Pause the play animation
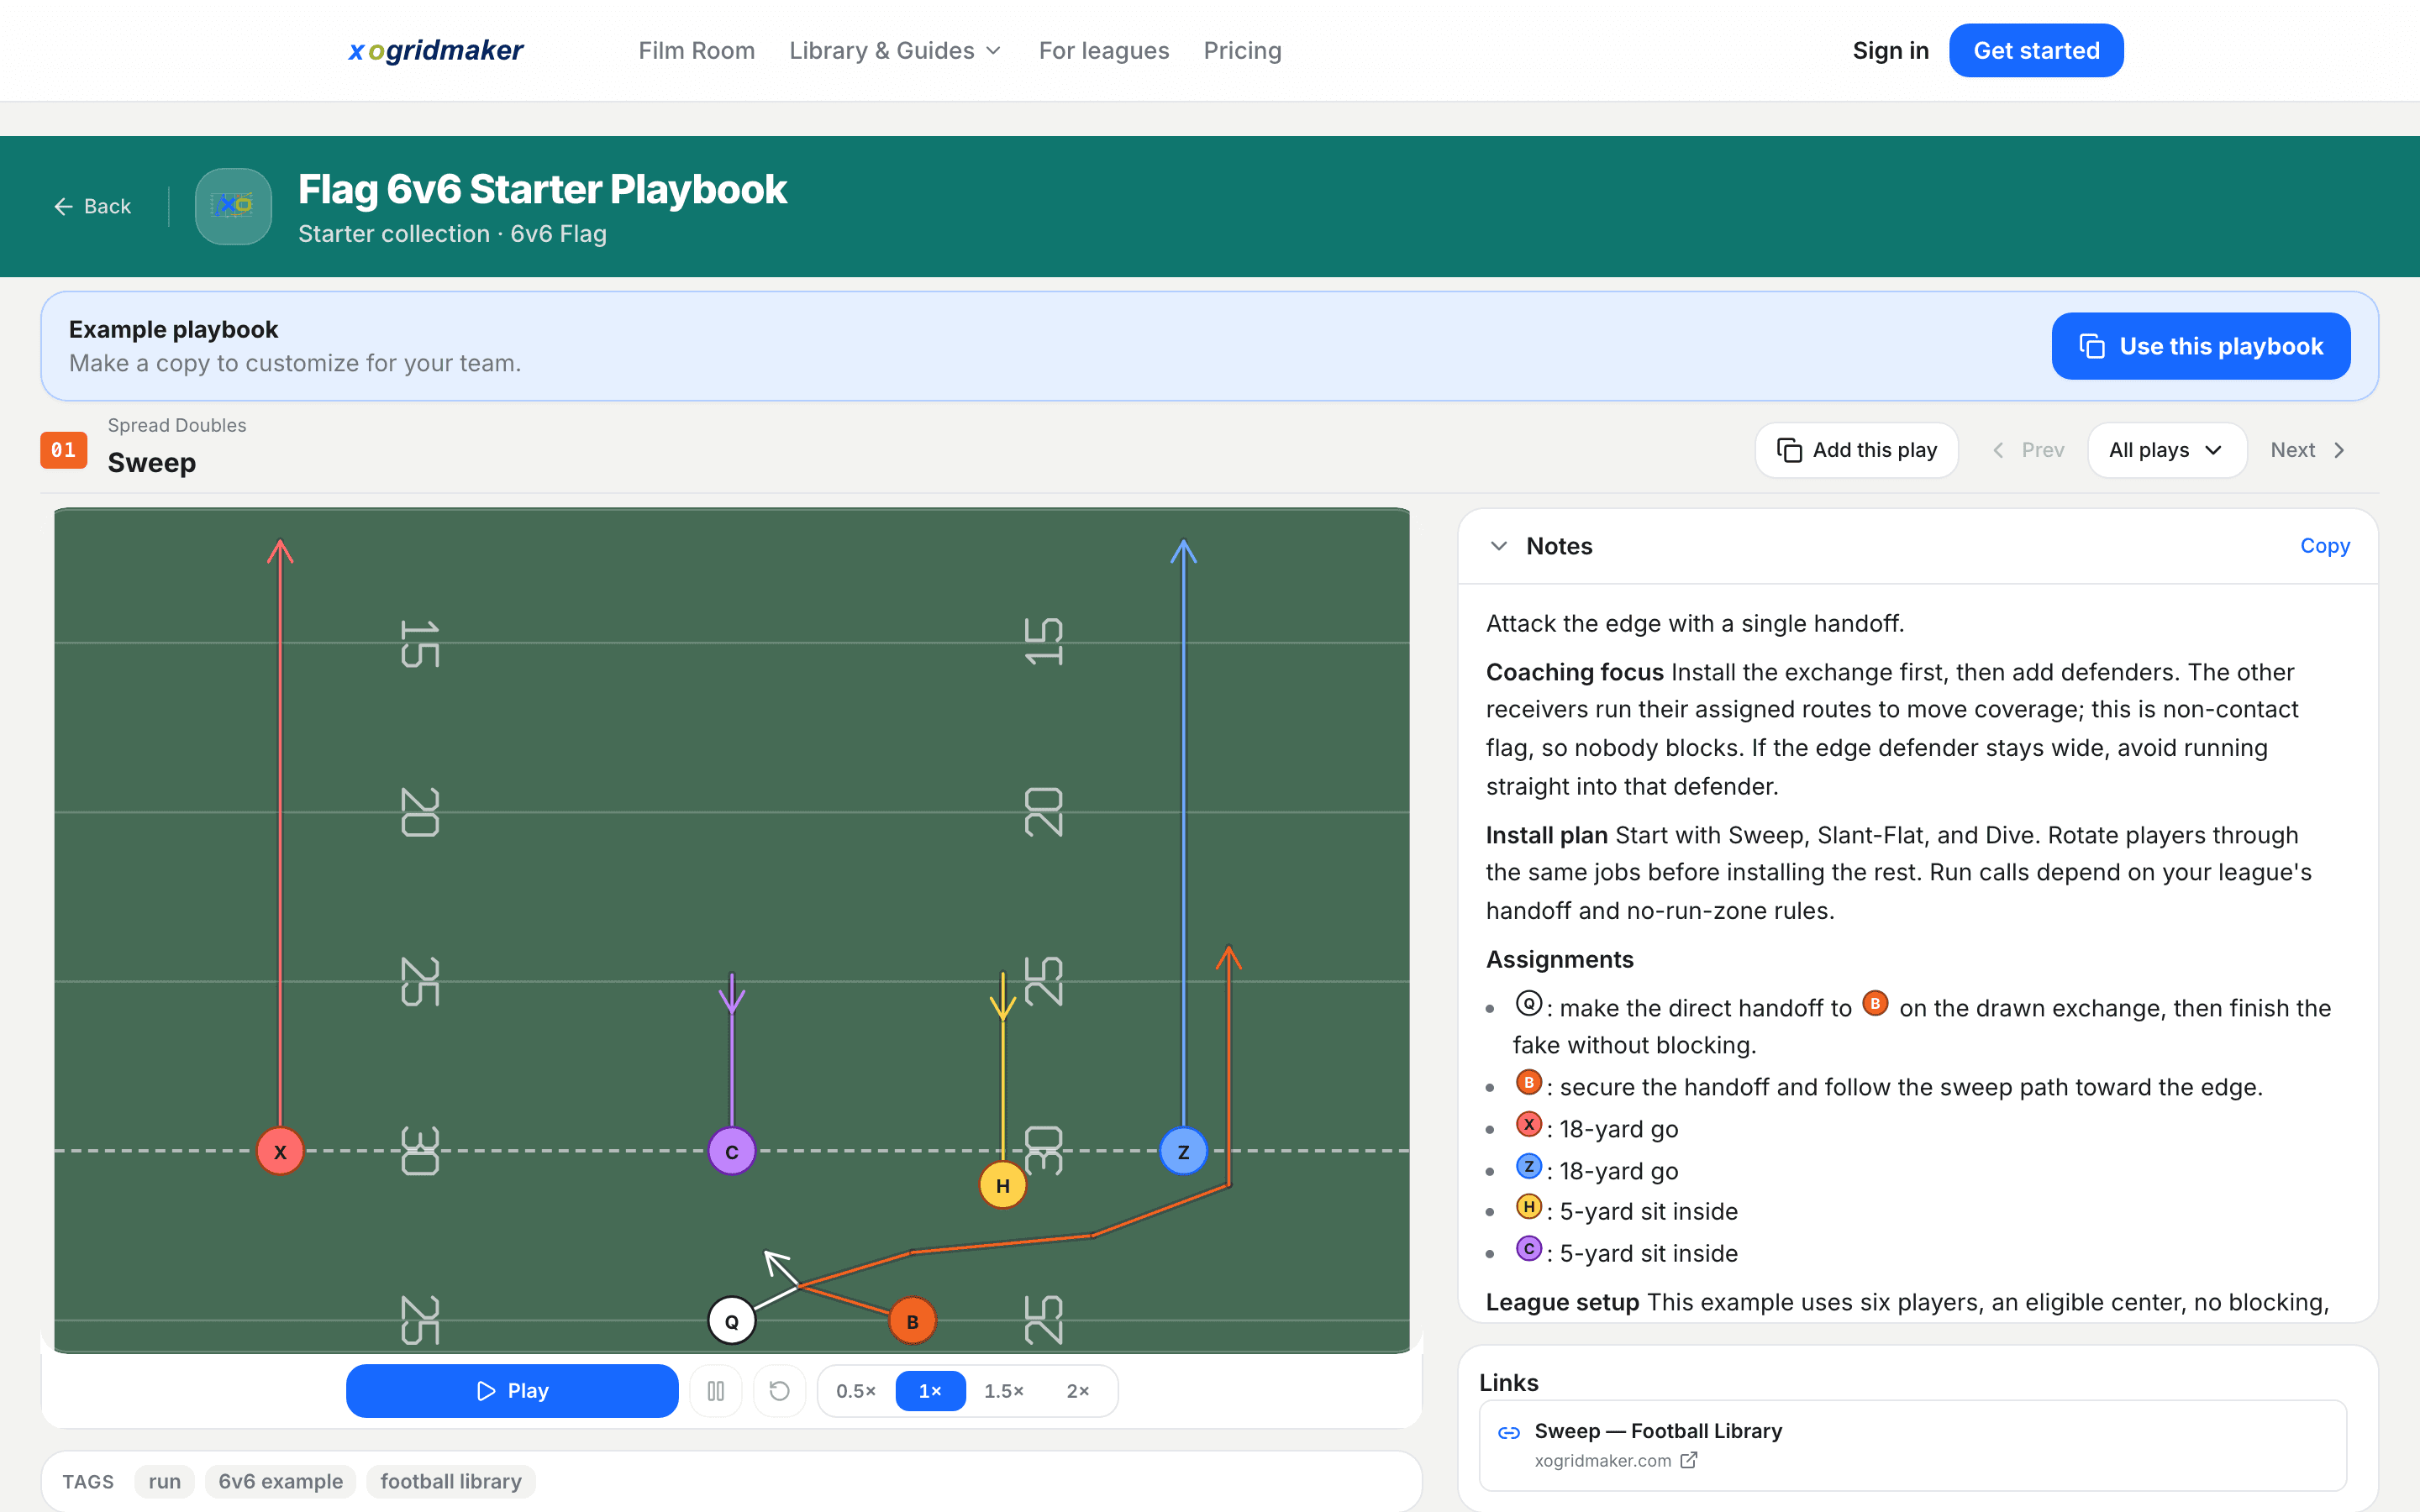This screenshot has width=2420, height=1512. click(x=716, y=1391)
